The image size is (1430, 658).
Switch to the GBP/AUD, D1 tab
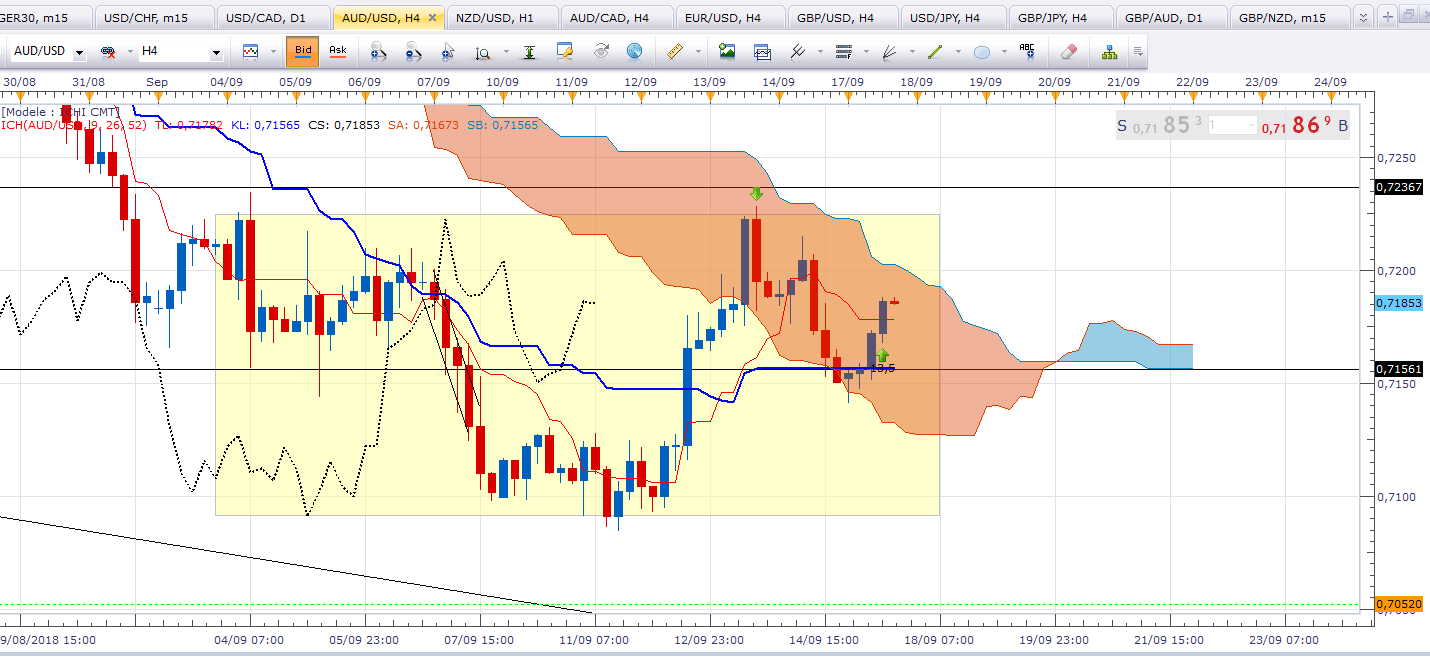tap(1171, 17)
